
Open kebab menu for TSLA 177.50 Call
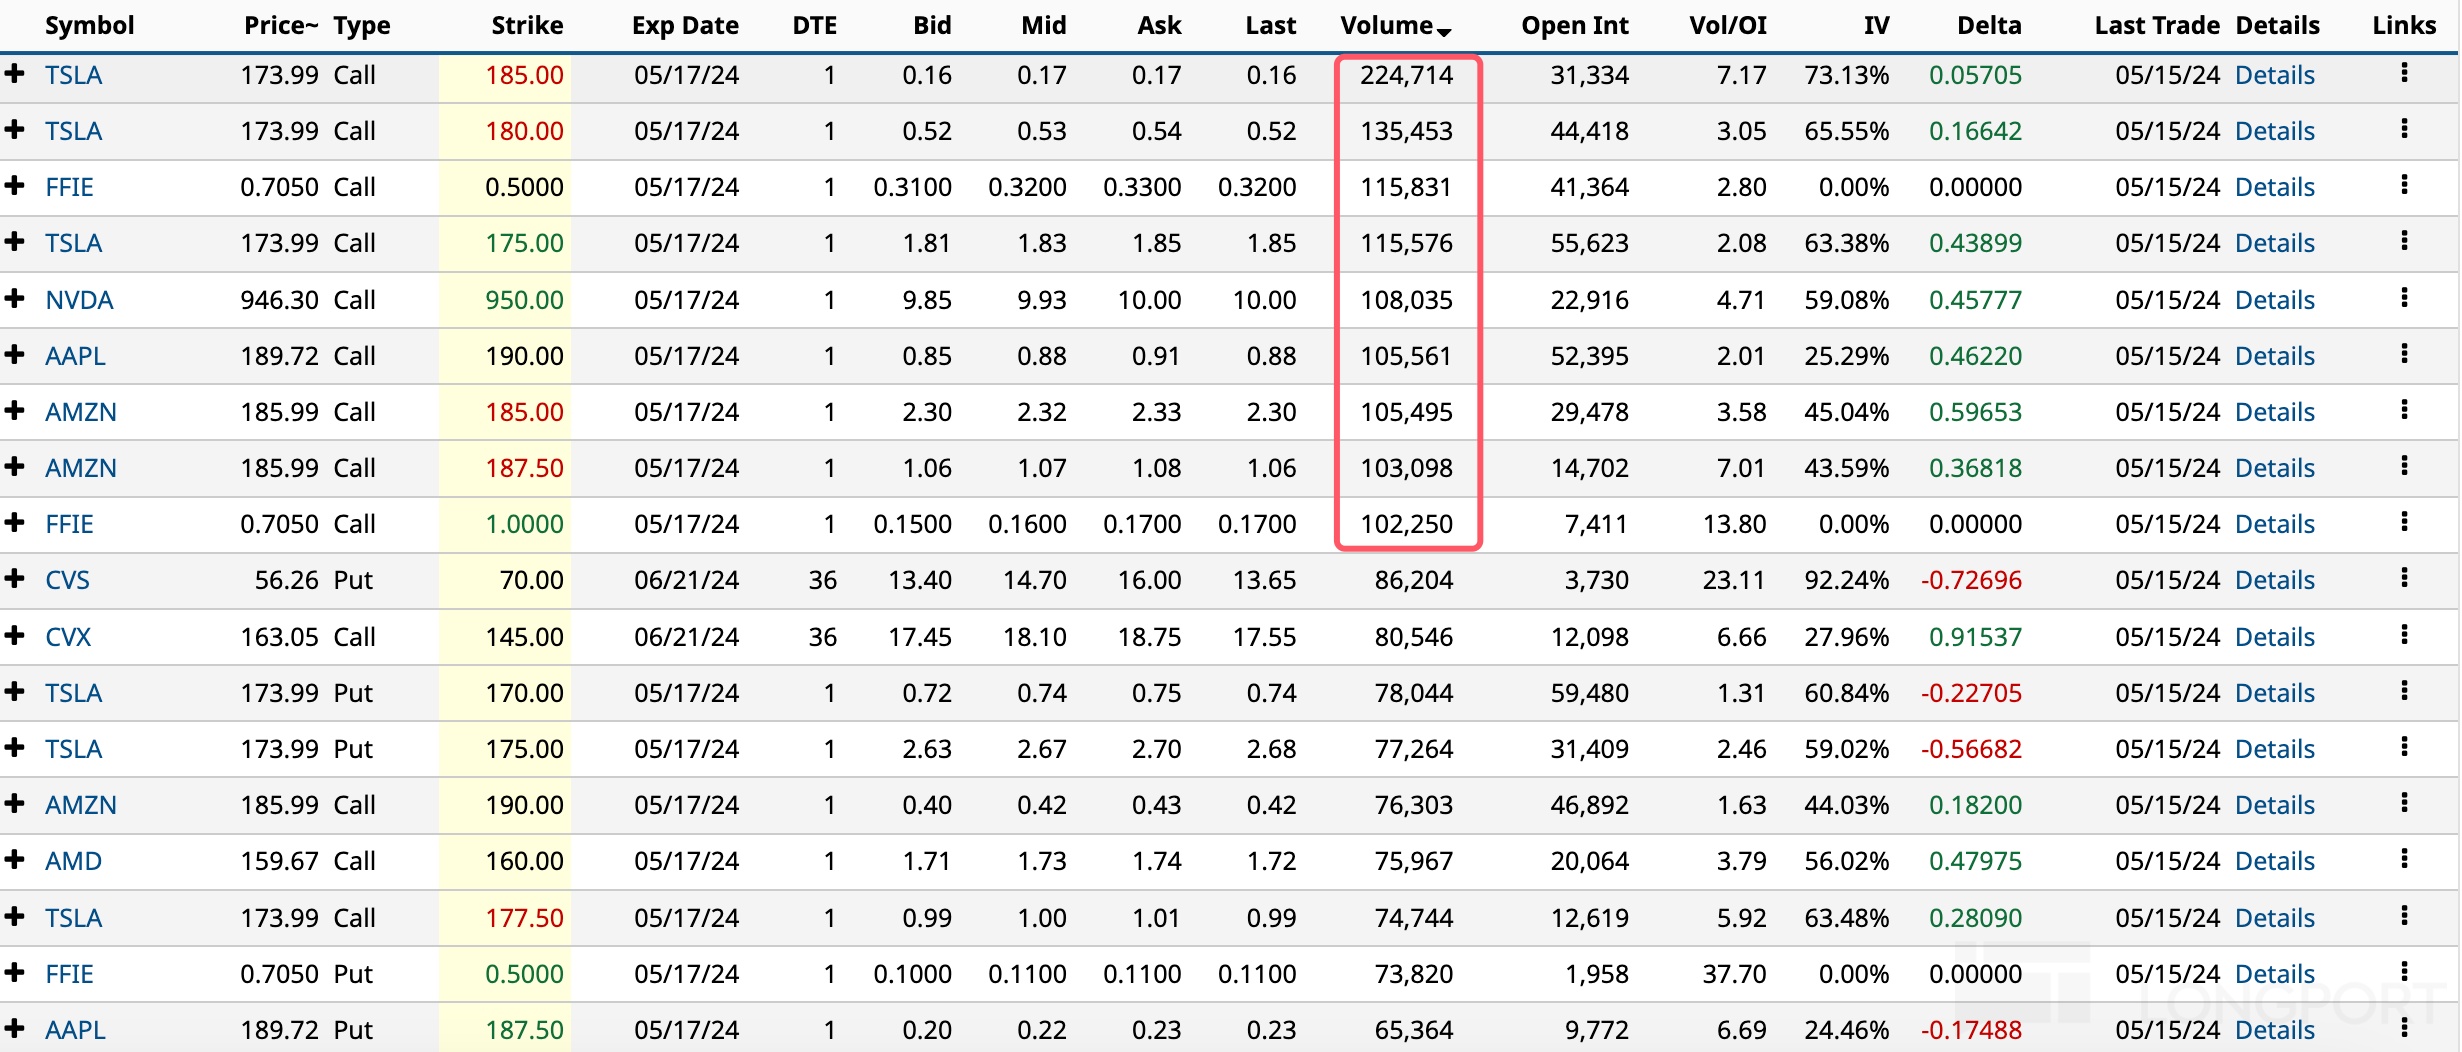point(2404,916)
